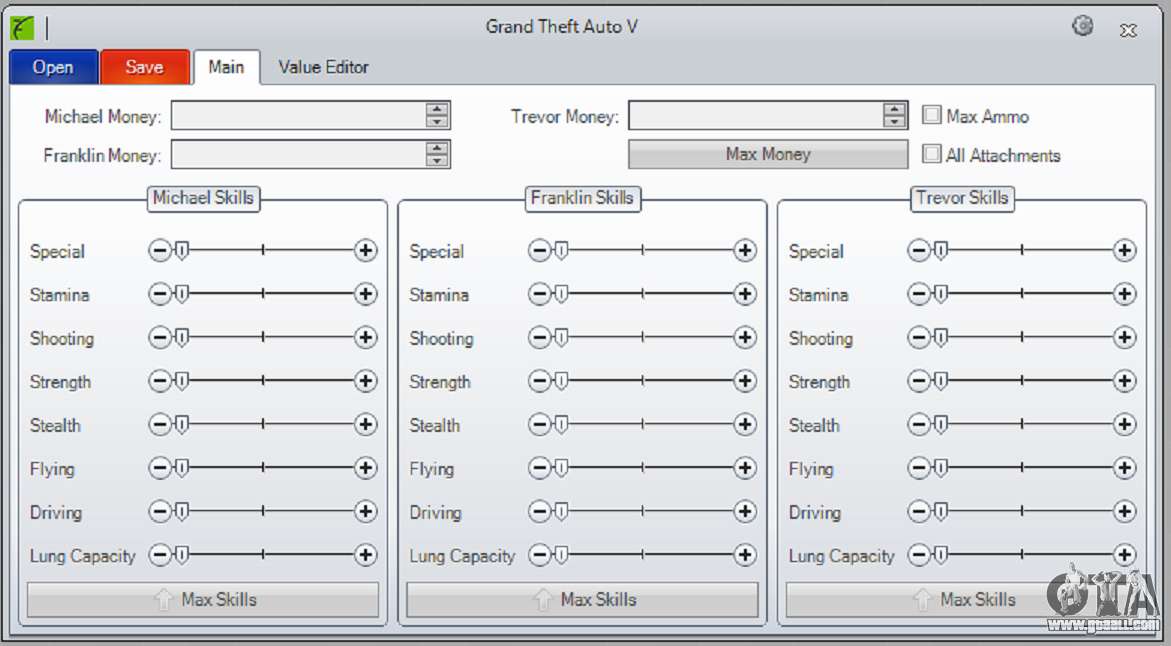Click the Franklin Money spinner arrows
Screen dimensions: 1171x646
[438, 155]
